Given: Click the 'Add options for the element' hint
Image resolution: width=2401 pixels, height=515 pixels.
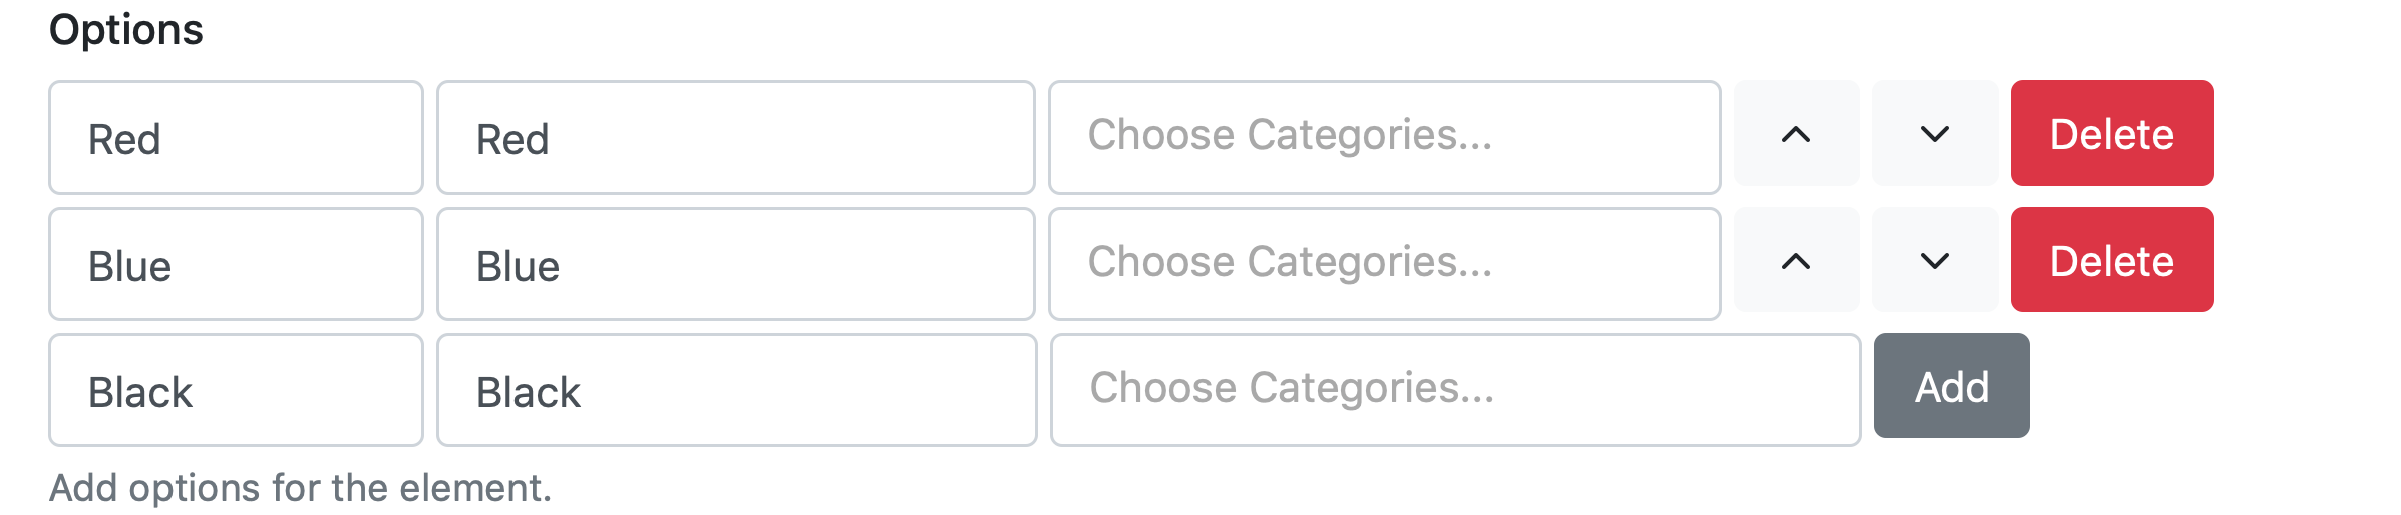Looking at the screenshot, I should coord(300,488).
